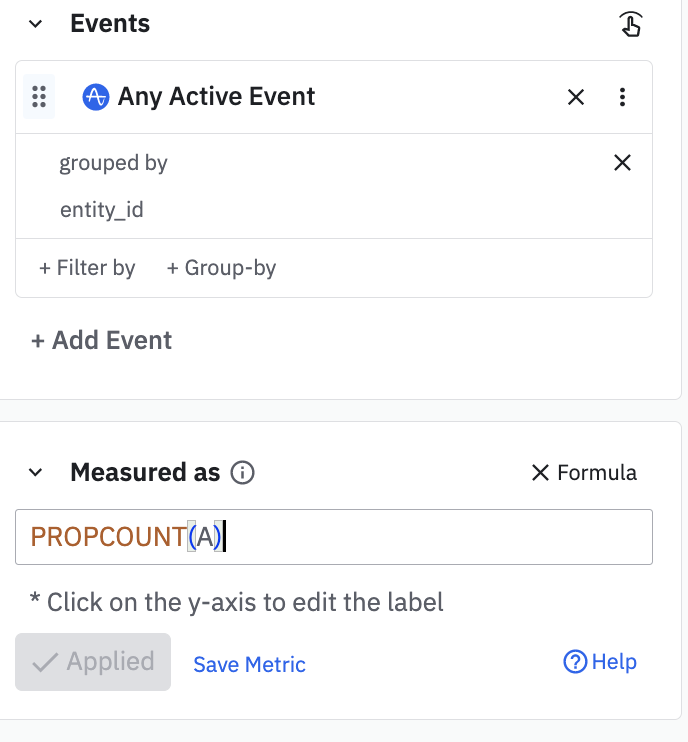The height and width of the screenshot is (742, 688).
Task: Select the entity_id property dropdown
Action: 102,210
